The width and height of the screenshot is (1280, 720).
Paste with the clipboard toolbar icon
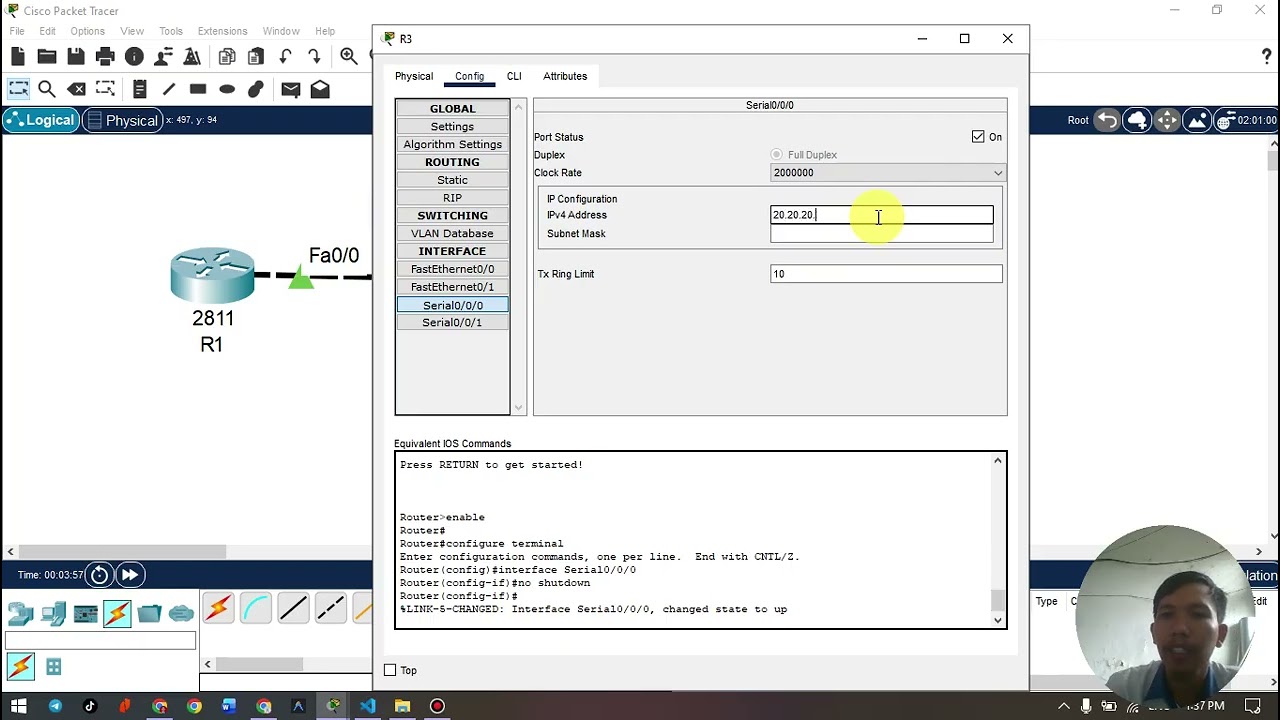(256, 57)
